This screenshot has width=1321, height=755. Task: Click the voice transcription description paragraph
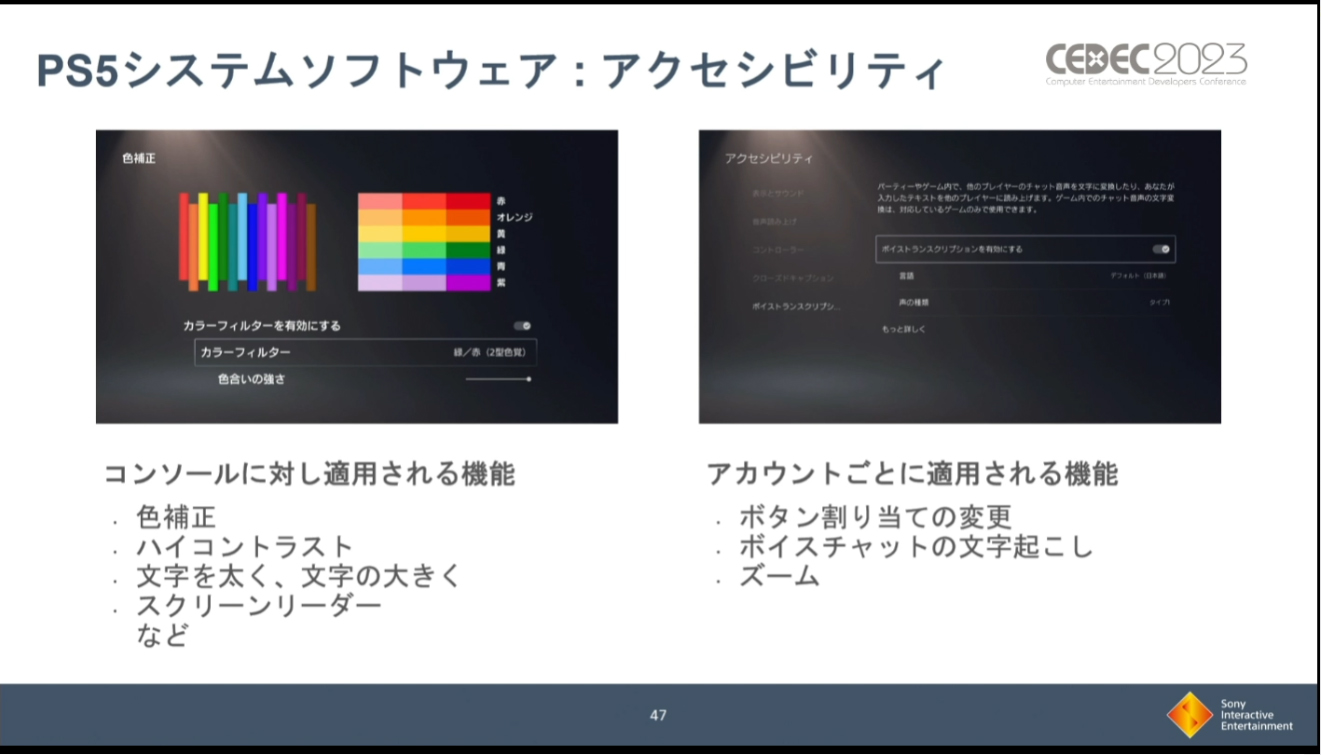click(x=1026, y=198)
